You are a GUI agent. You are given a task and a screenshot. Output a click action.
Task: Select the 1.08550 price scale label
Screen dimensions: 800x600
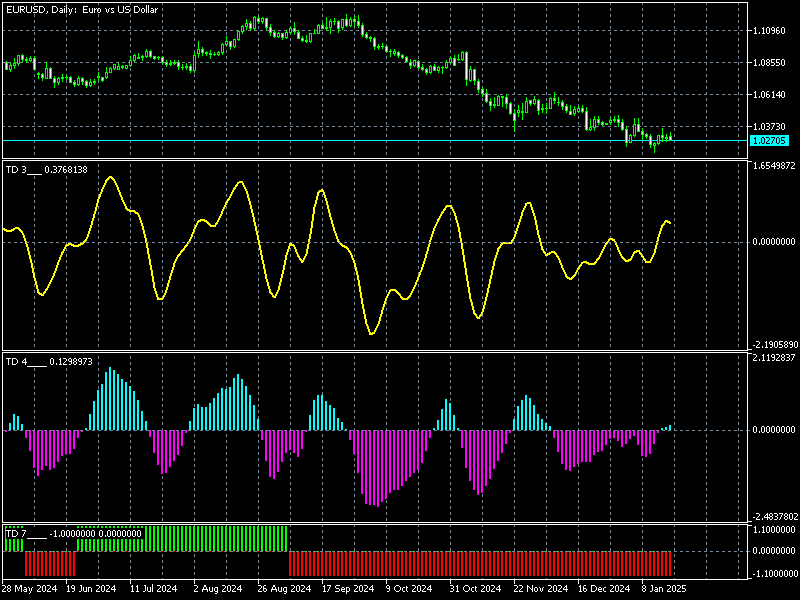(769, 63)
